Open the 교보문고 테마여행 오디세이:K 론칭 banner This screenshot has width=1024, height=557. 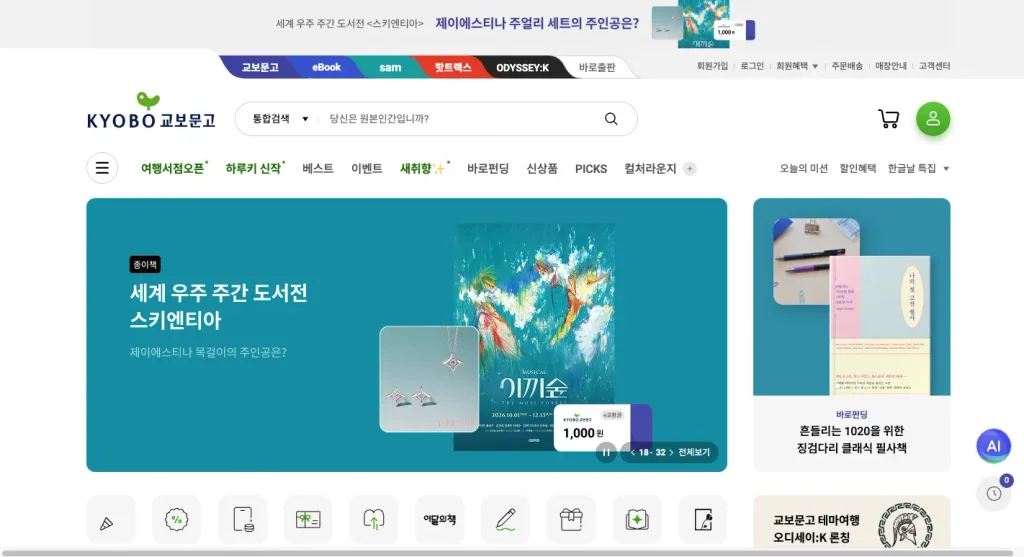[x=852, y=522]
